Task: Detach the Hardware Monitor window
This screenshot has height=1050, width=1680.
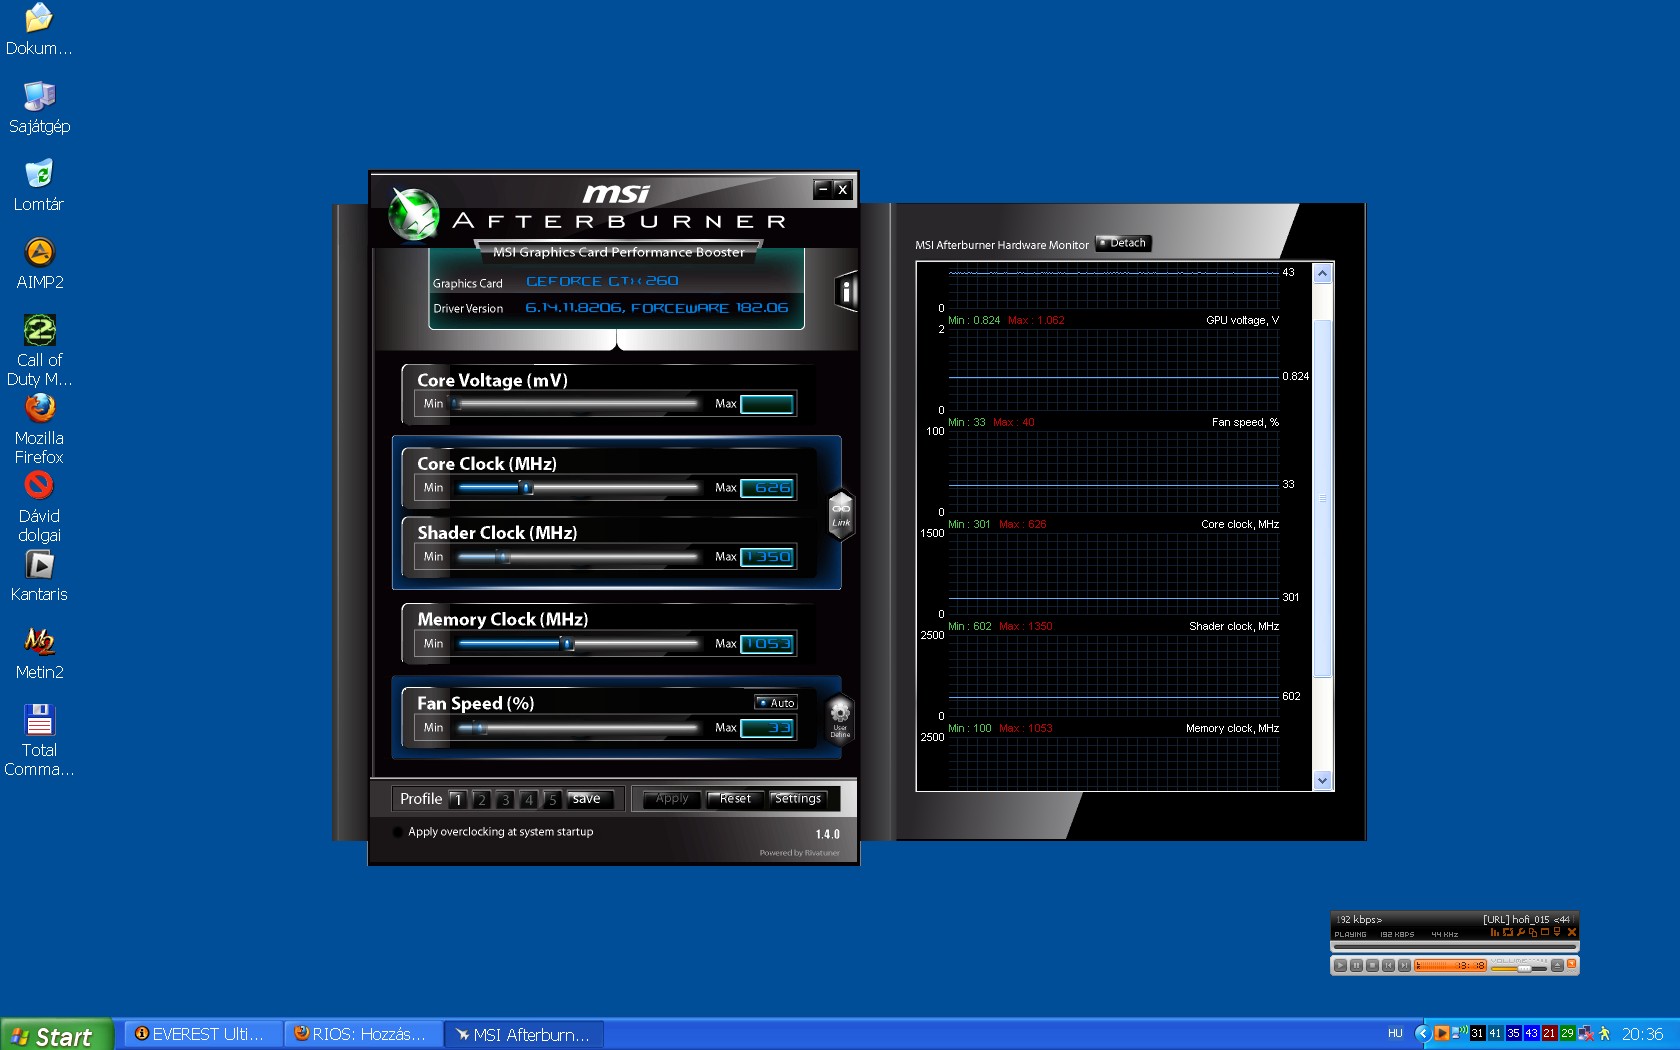Action: point(1124,243)
